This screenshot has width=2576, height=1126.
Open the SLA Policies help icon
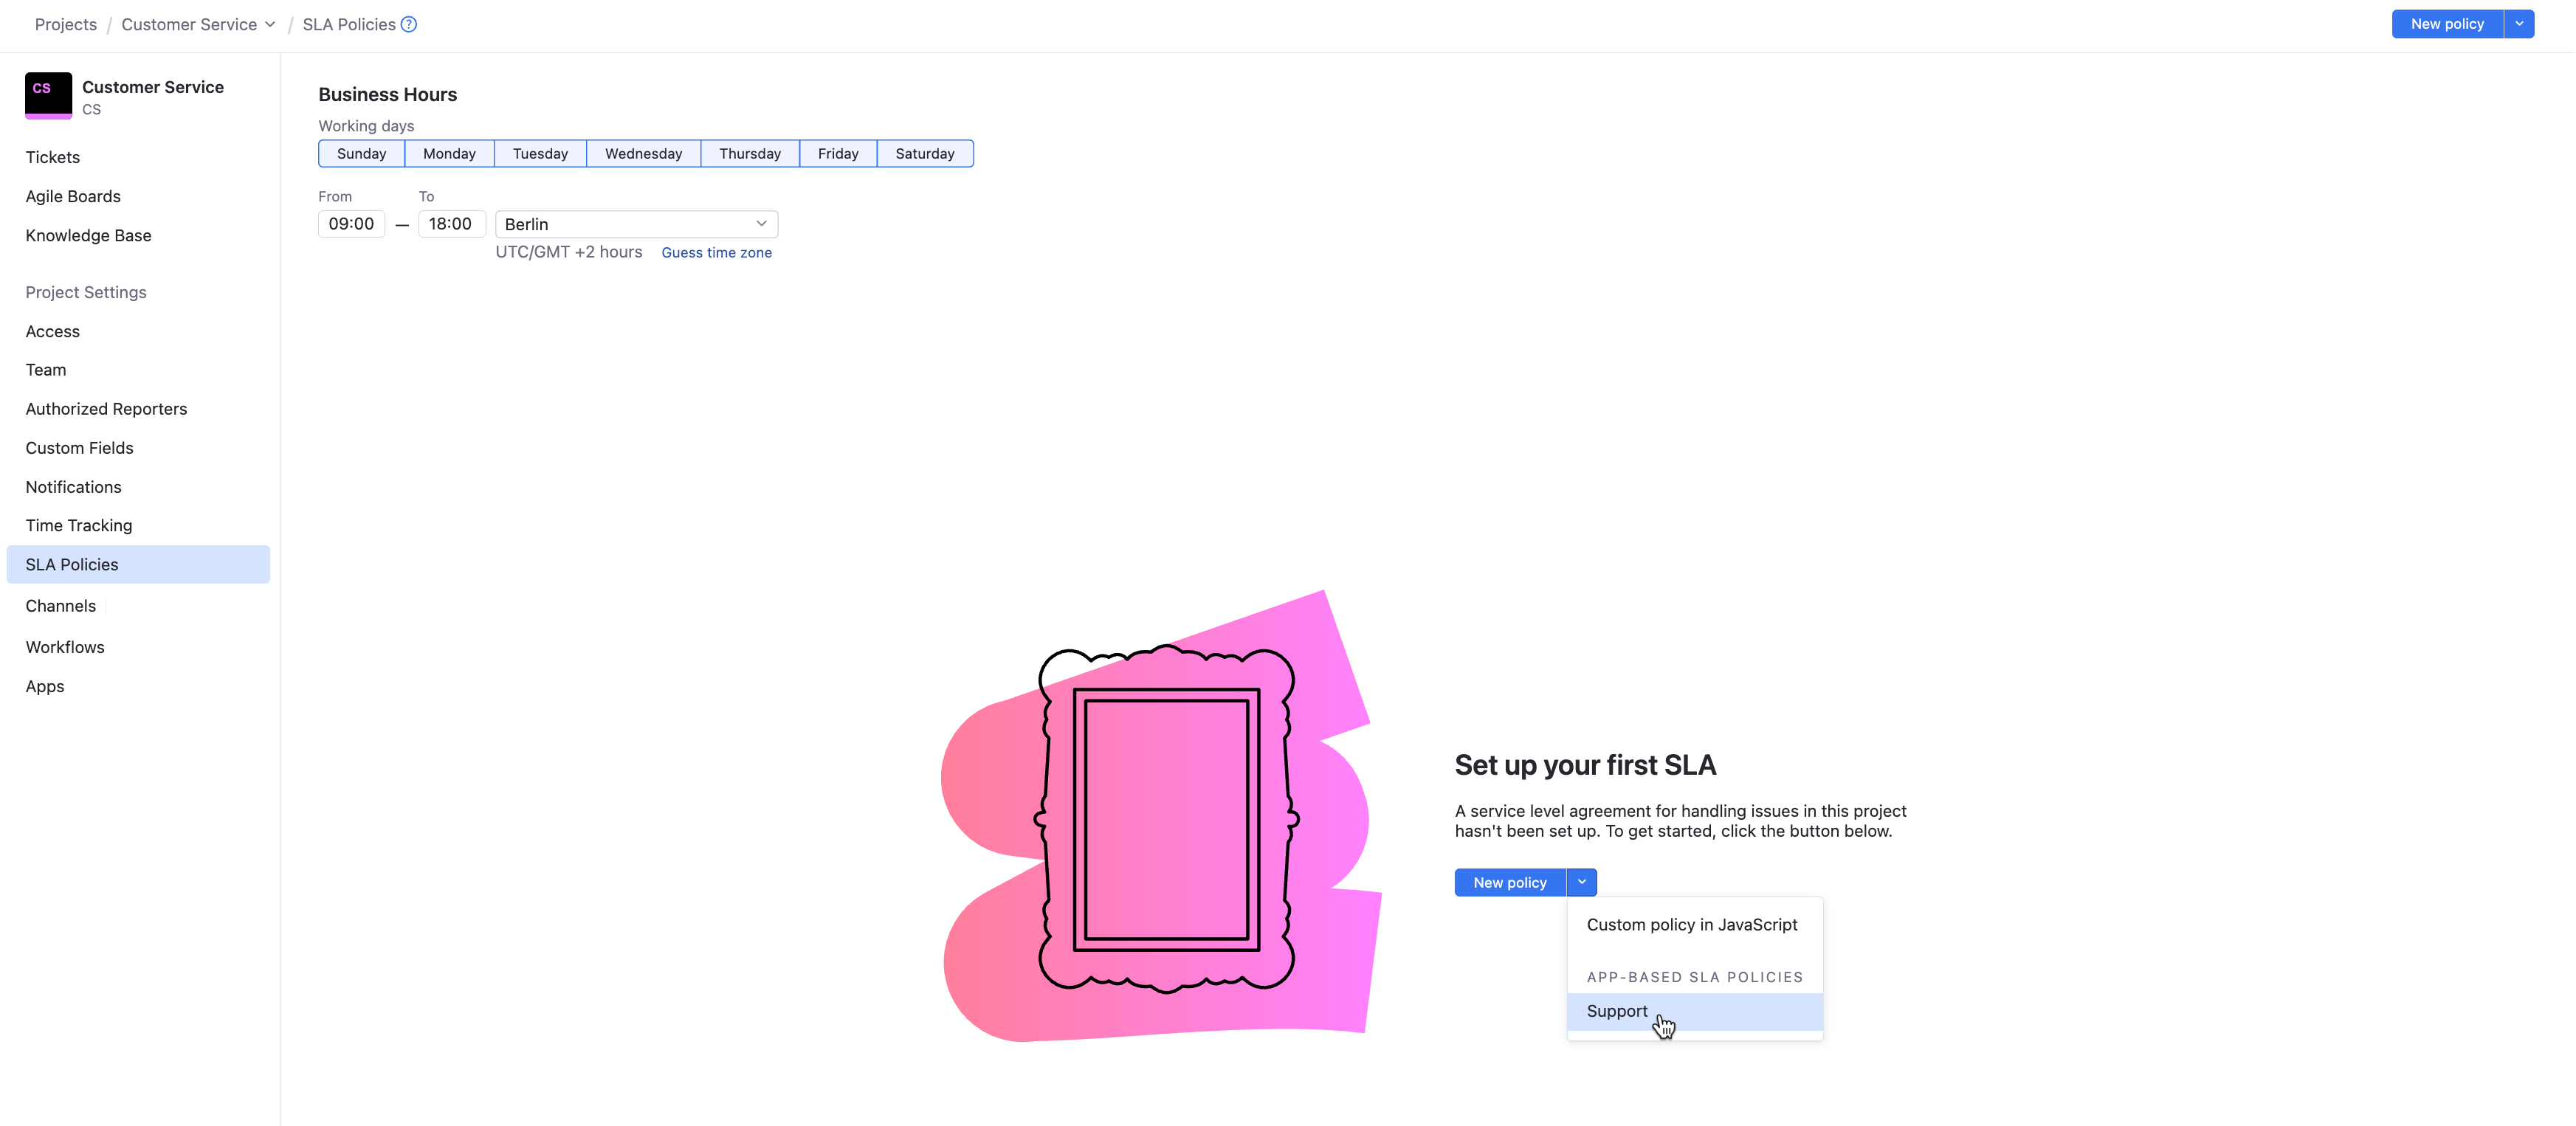[408, 24]
